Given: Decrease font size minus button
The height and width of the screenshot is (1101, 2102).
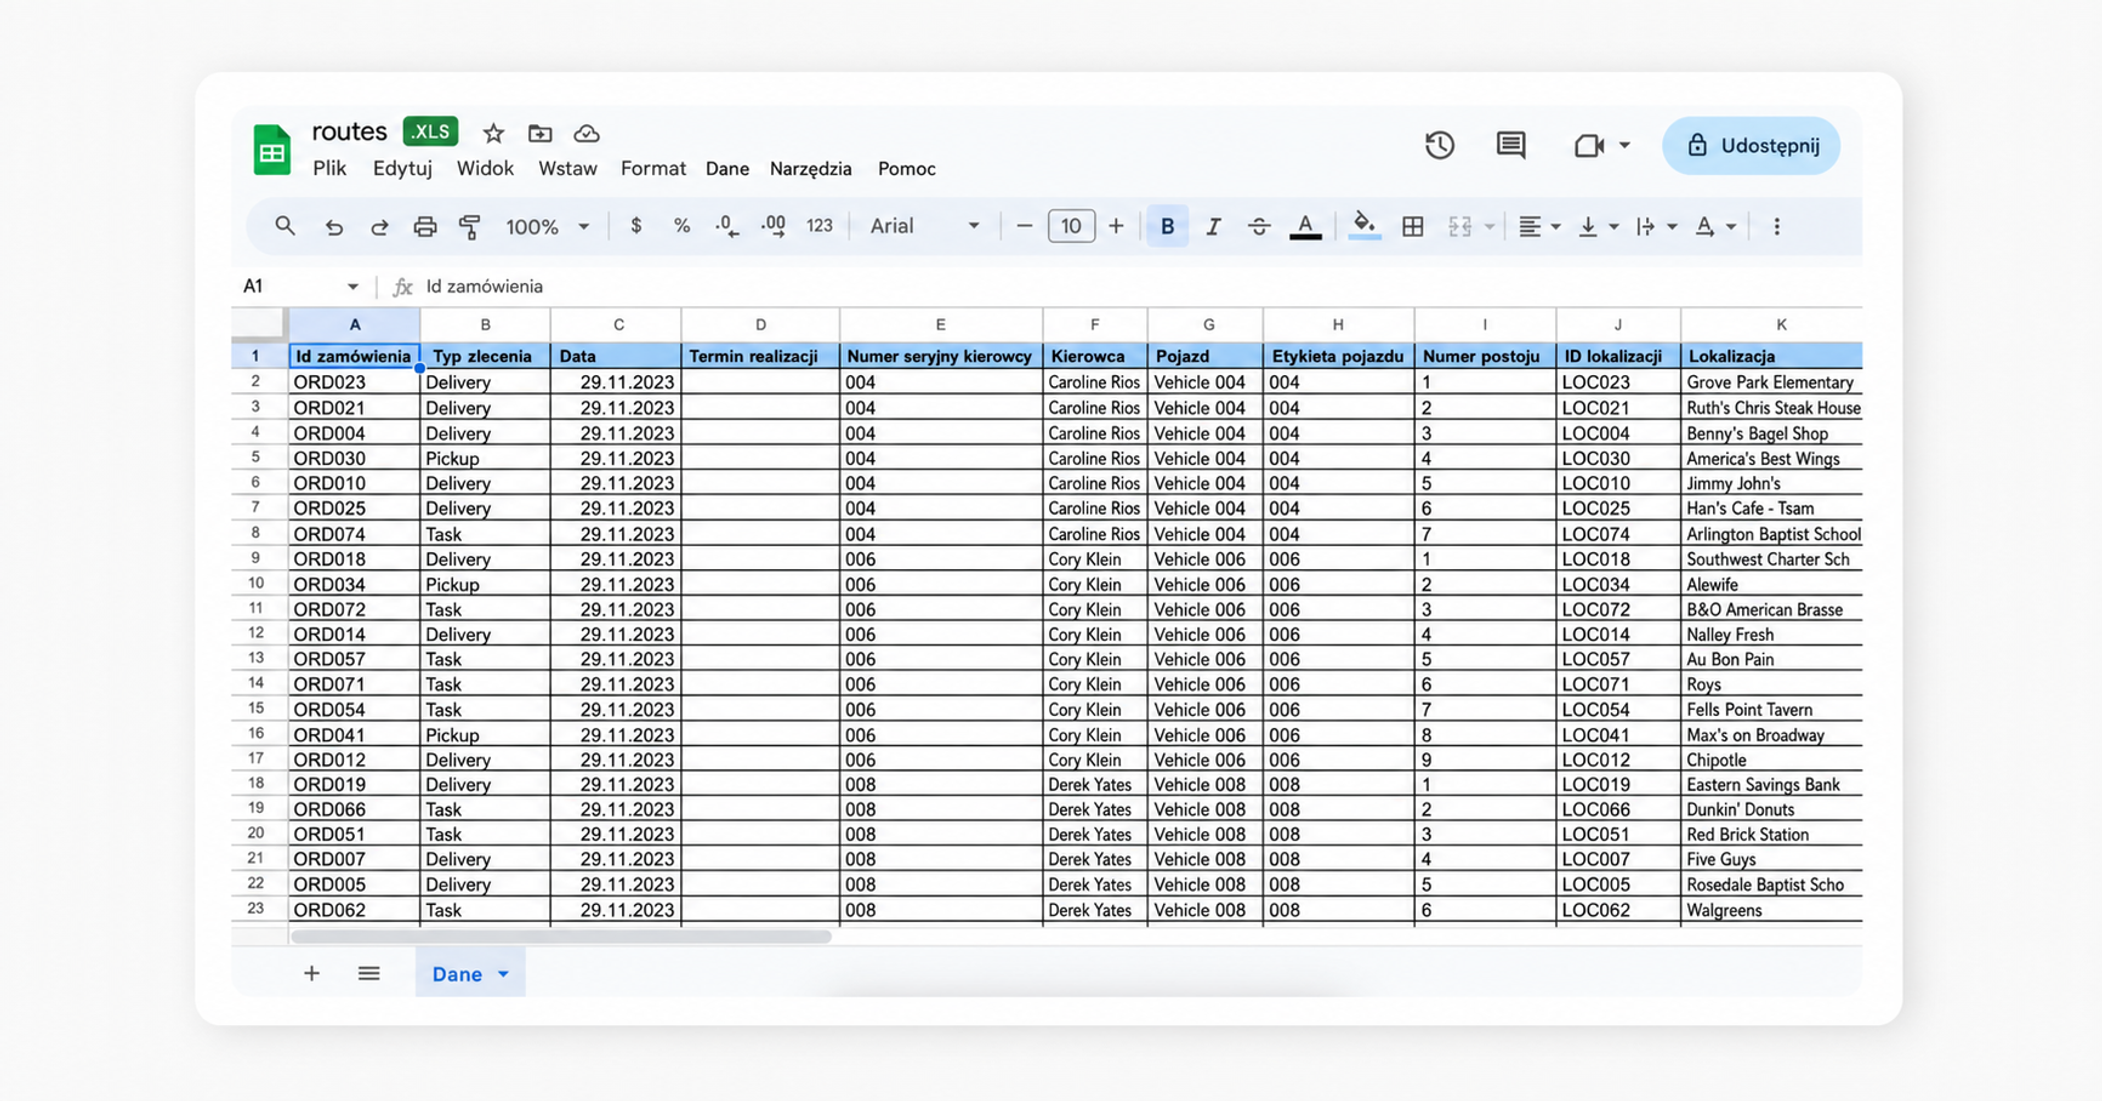Looking at the screenshot, I should pos(1024,226).
